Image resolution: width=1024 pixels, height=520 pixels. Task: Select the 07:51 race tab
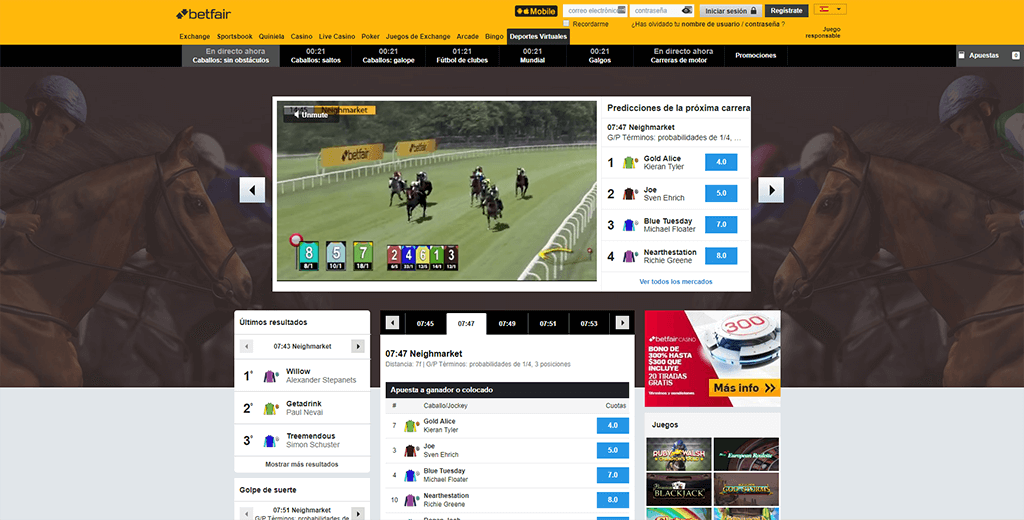pyautogui.click(x=548, y=323)
